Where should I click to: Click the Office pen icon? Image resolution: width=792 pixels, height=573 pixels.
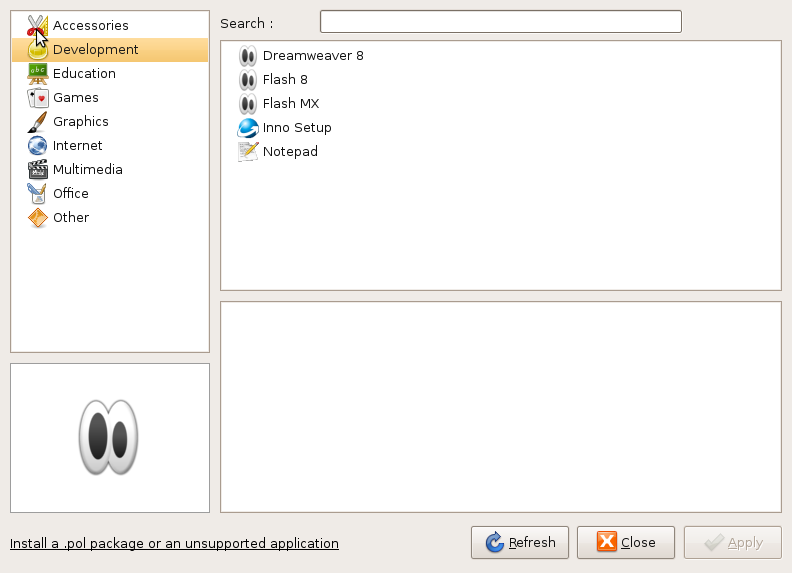tap(37, 194)
